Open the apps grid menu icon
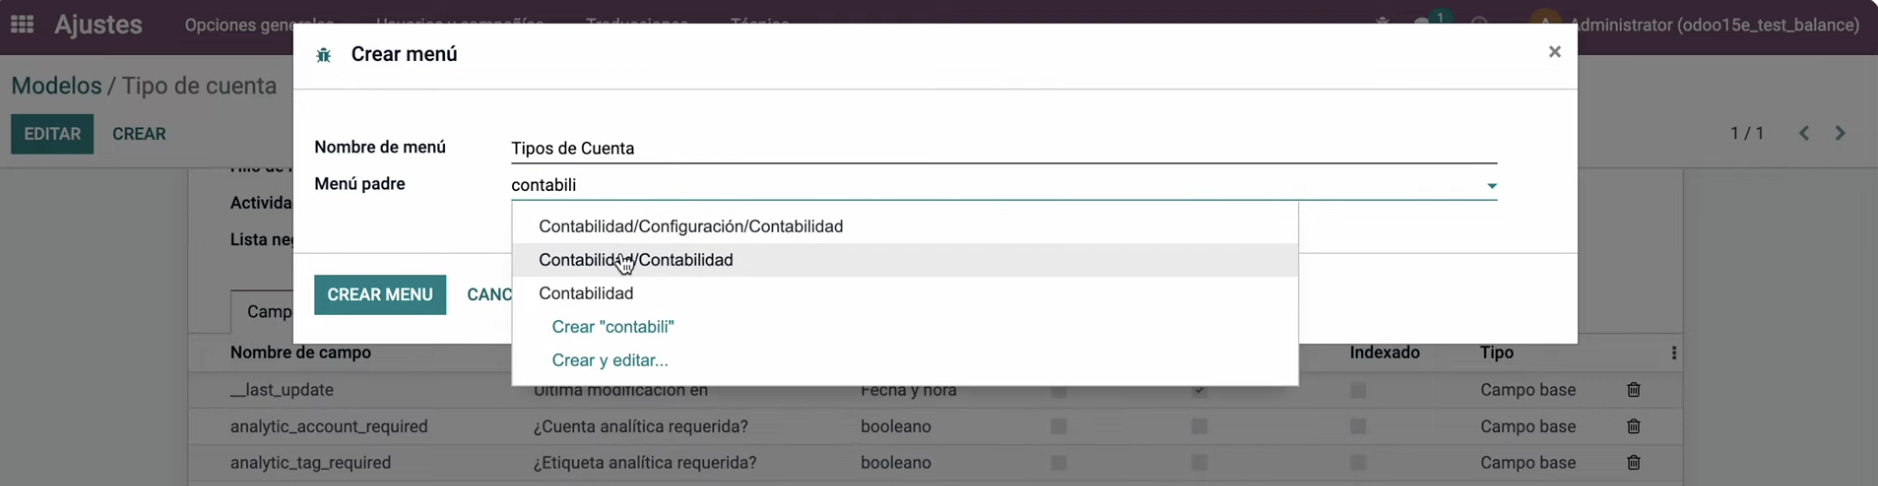 [22, 24]
